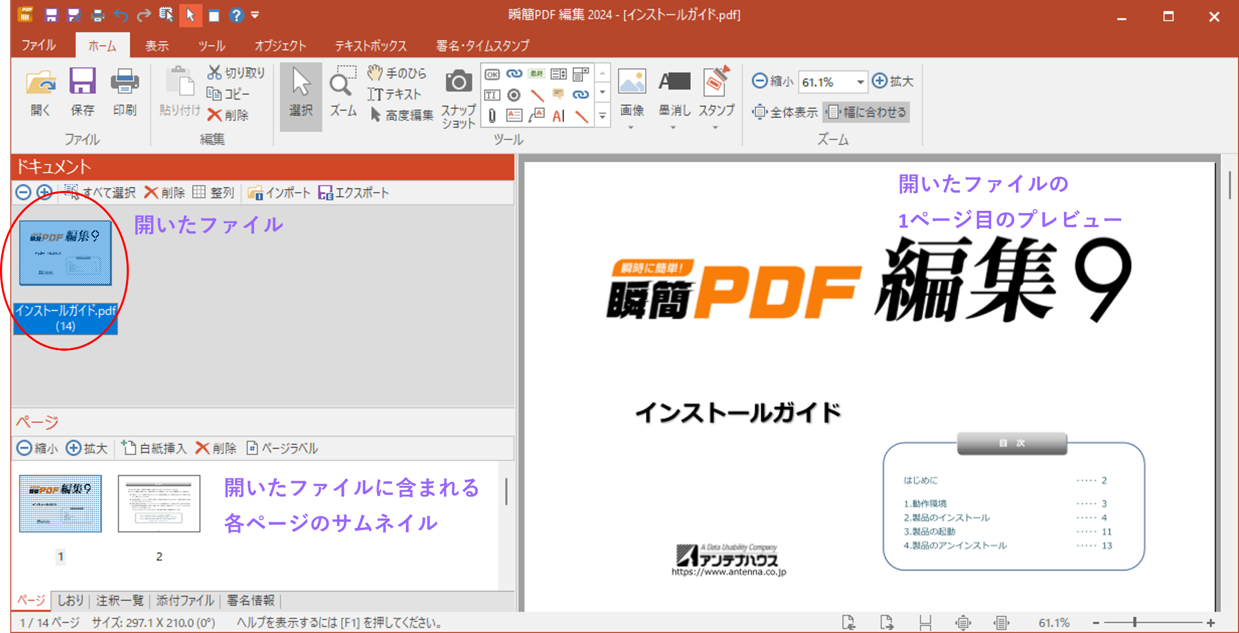The width and height of the screenshot is (1239, 633).
Task: Pick the paperclip attachment tool in the gallery
Action: pos(492,116)
